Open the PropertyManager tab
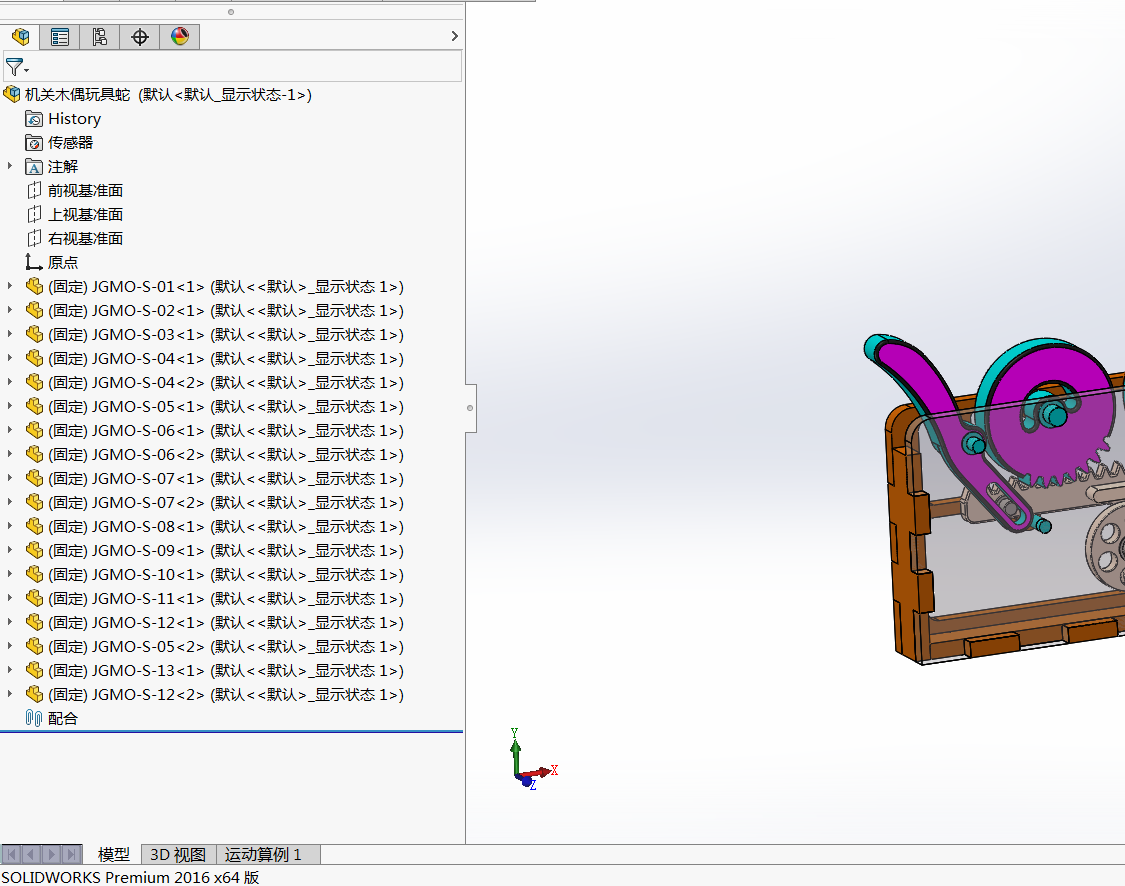Viewport: 1125px width, 886px height. (x=60, y=37)
